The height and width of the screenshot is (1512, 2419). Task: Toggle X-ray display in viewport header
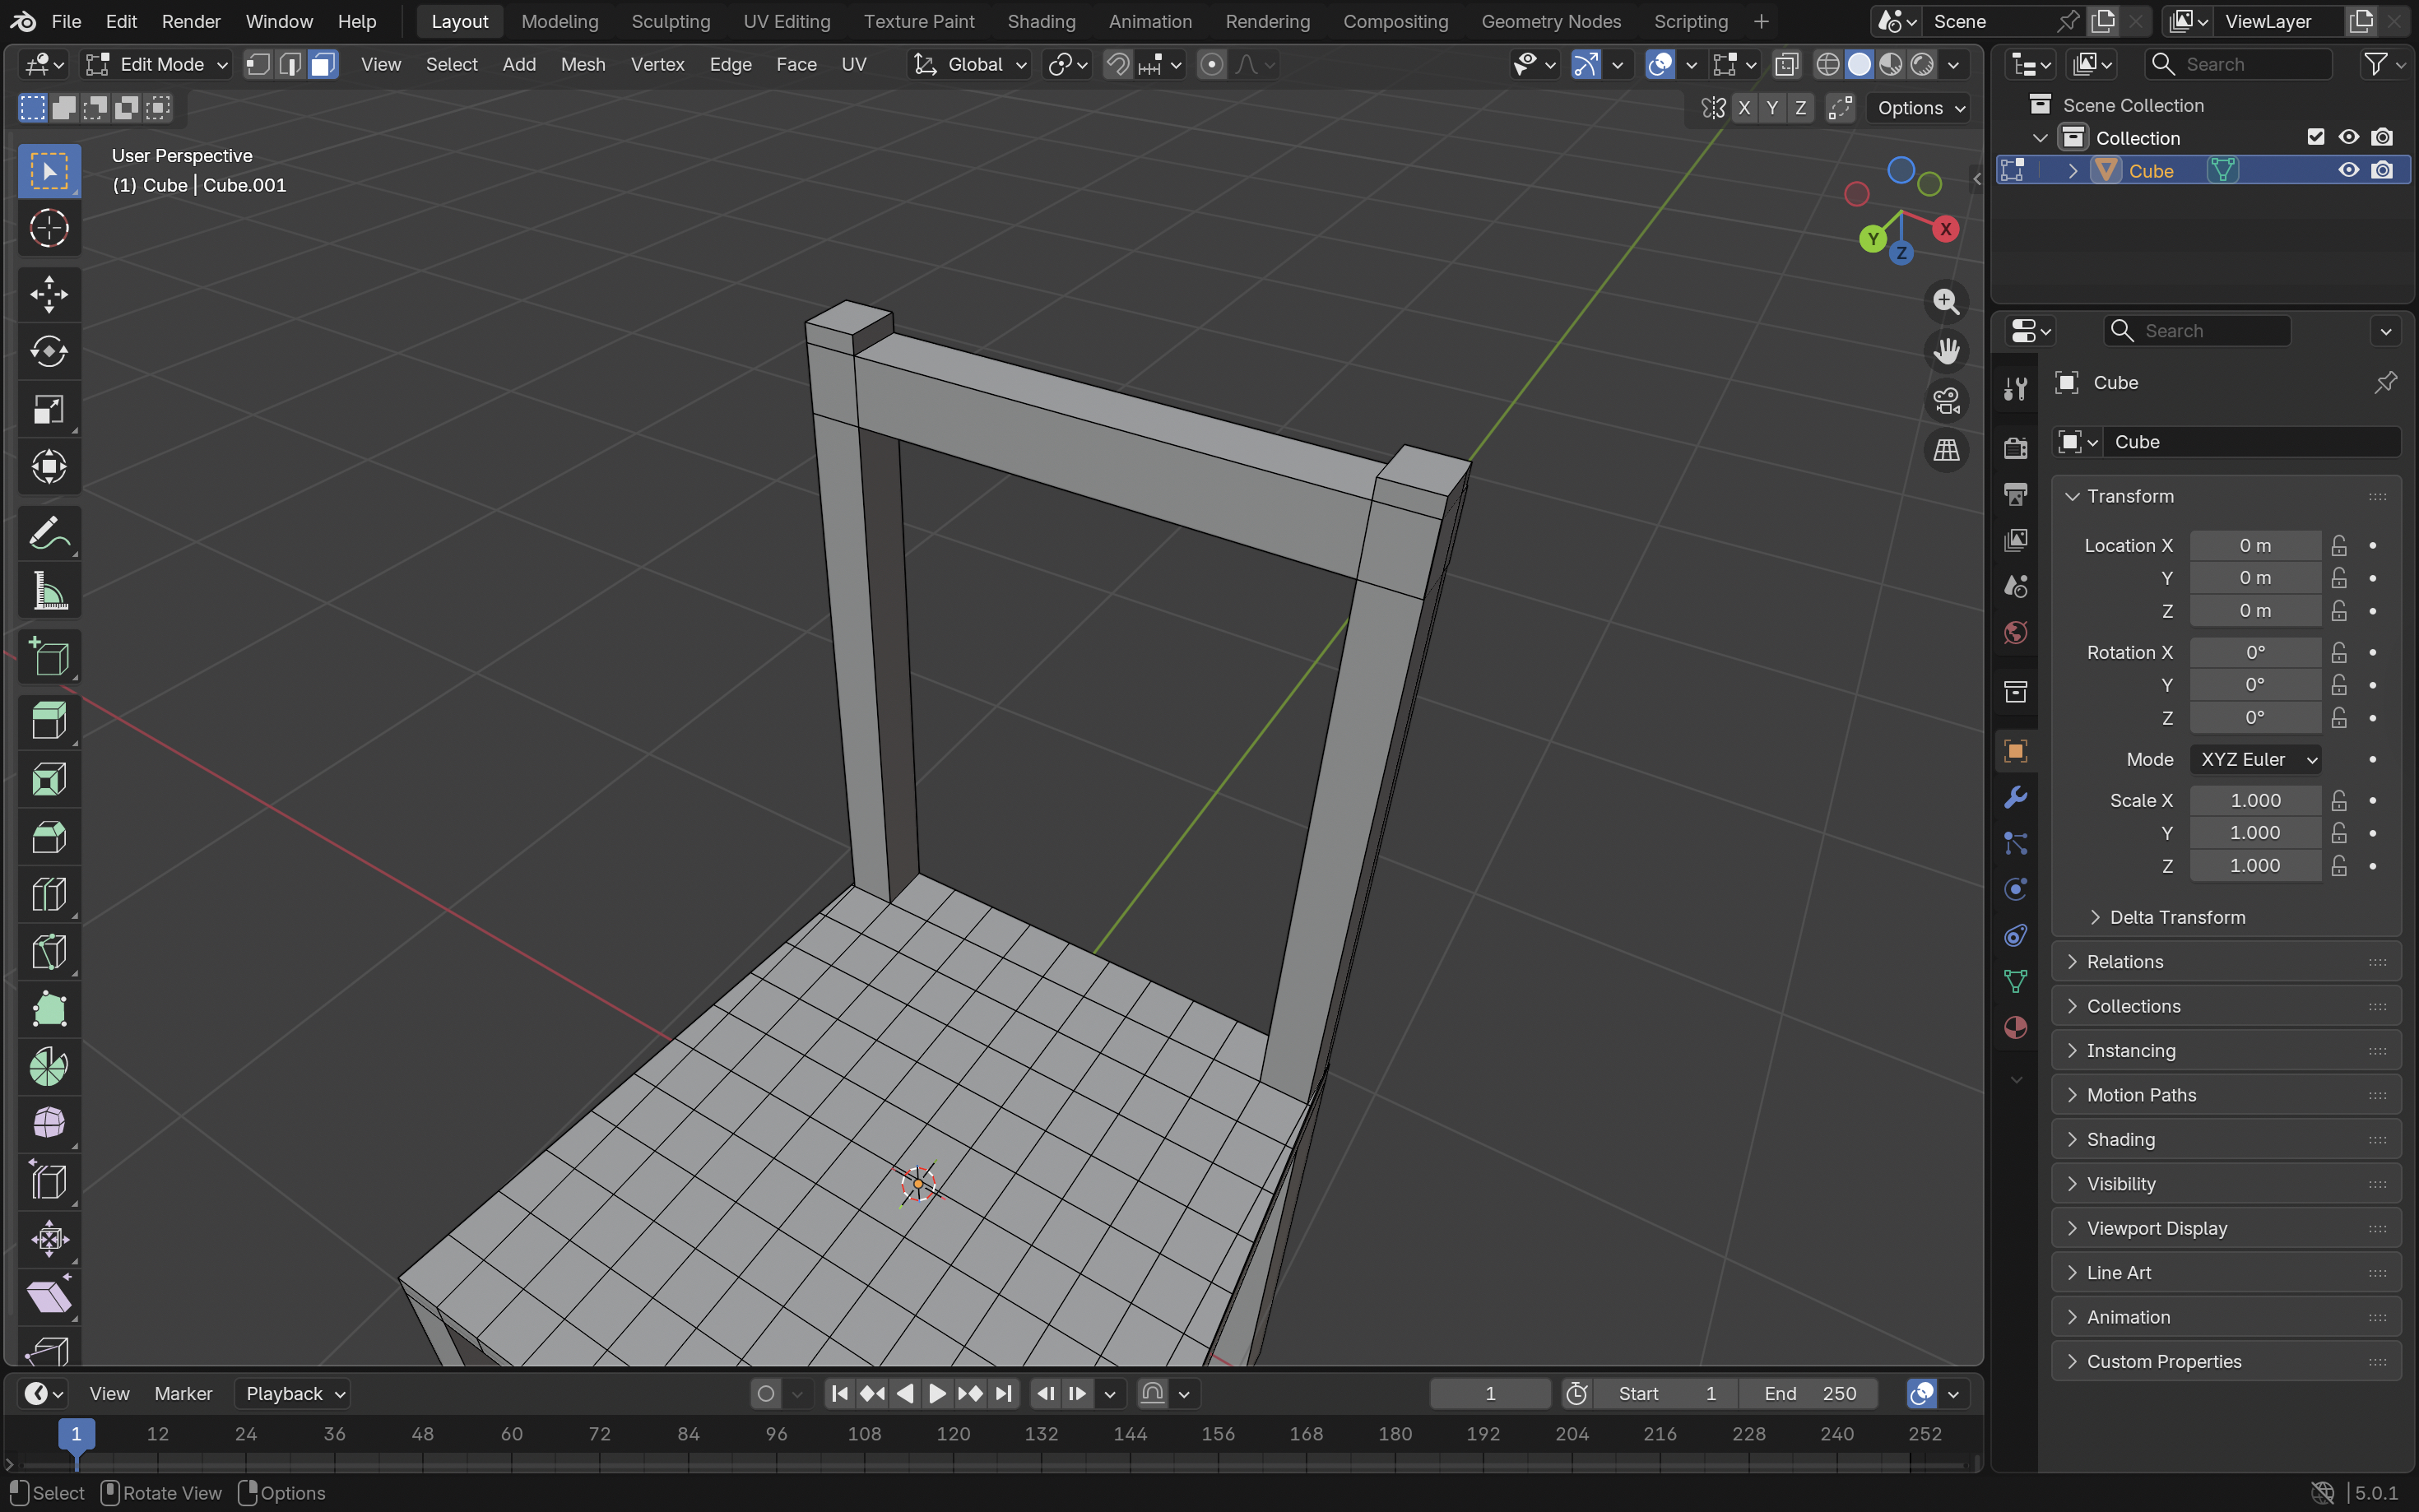1786,64
